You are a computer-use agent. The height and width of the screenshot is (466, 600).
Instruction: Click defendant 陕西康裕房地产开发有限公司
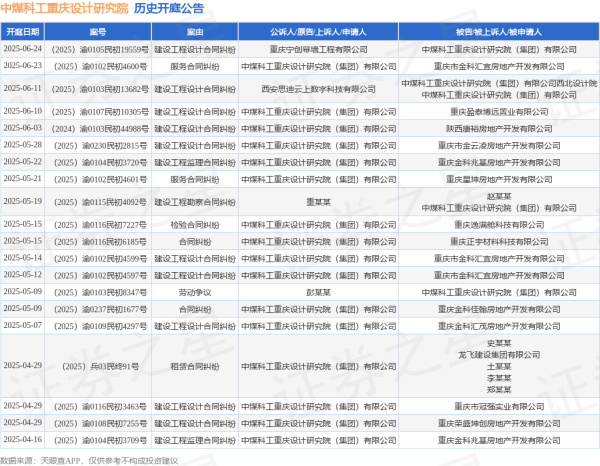click(x=499, y=129)
